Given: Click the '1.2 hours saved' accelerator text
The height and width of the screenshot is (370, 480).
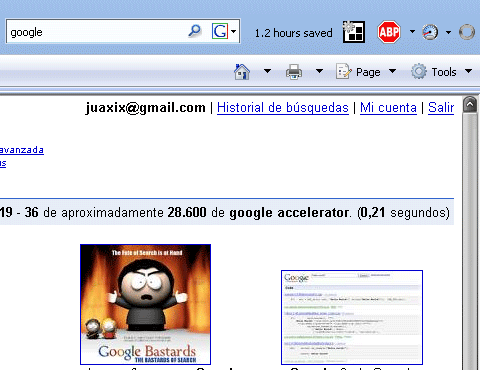Looking at the screenshot, I should [293, 33].
